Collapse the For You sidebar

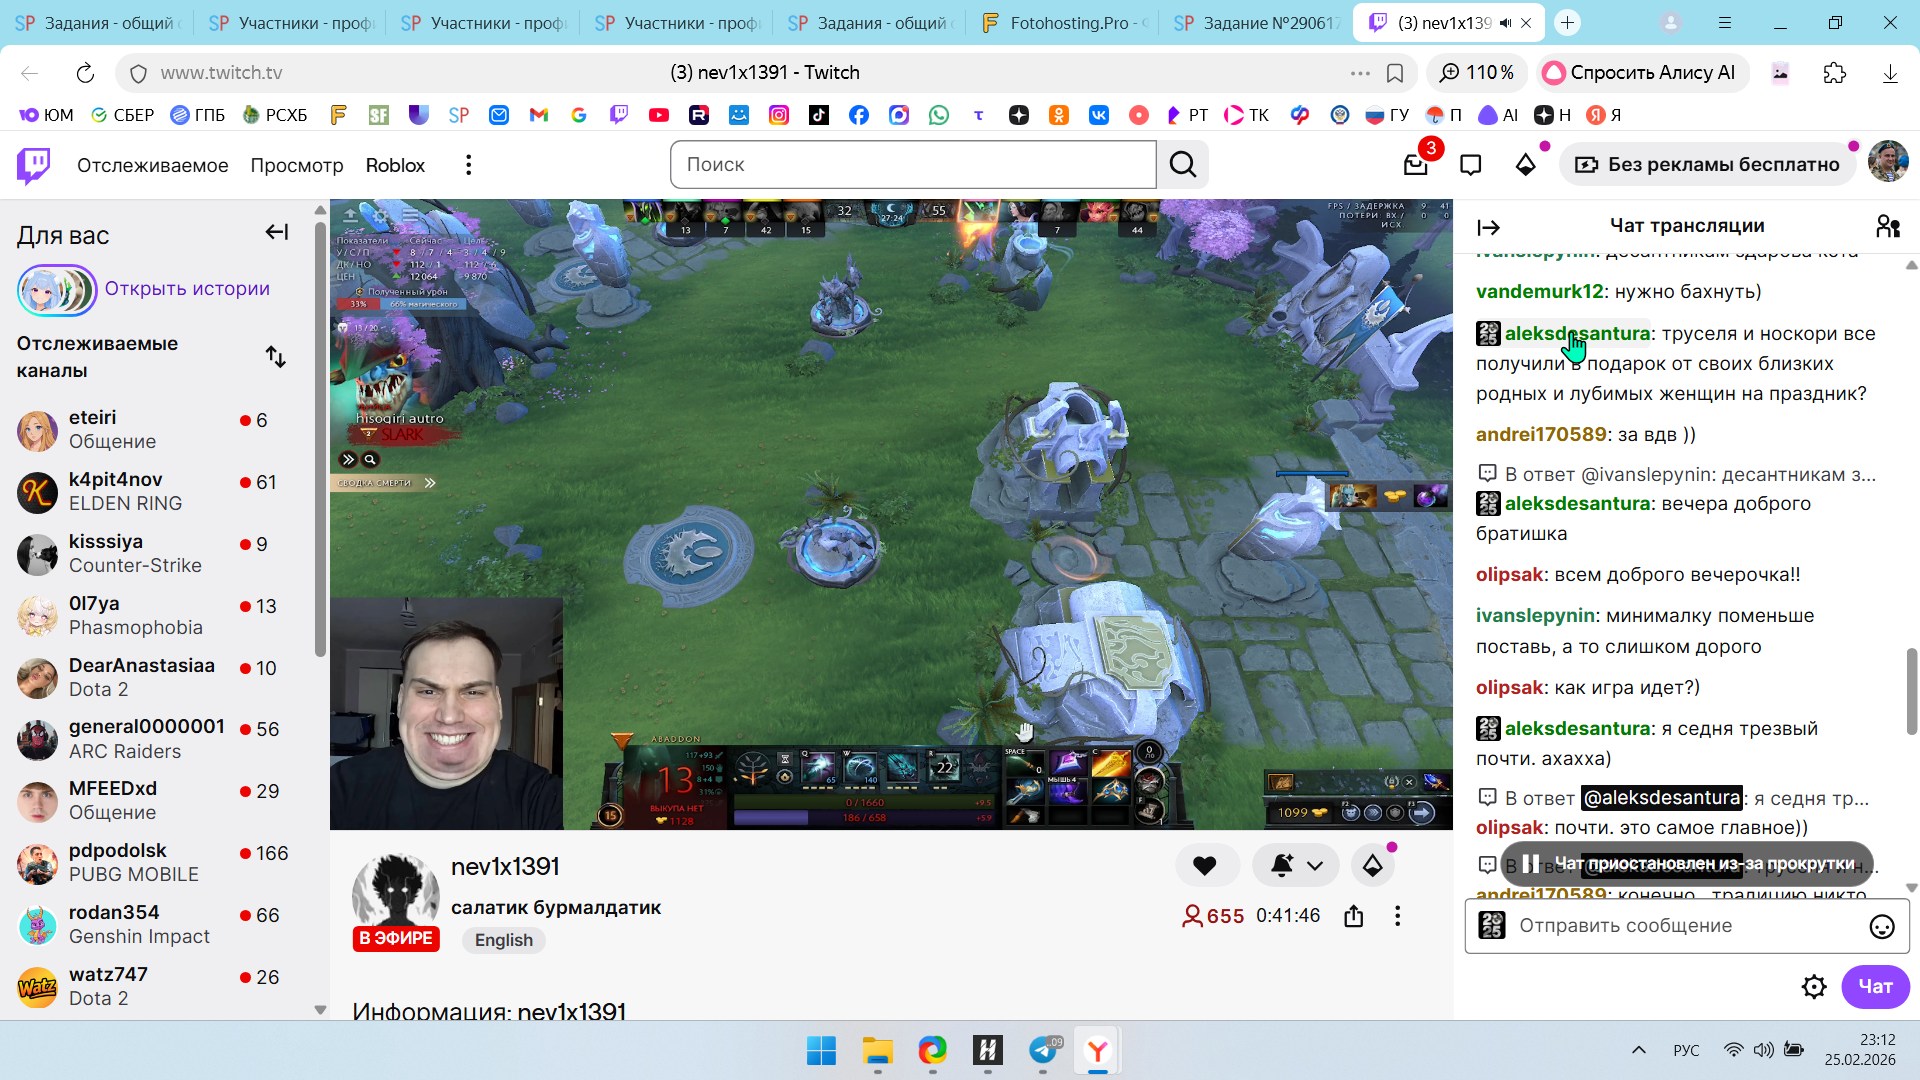pyautogui.click(x=276, y=232)
